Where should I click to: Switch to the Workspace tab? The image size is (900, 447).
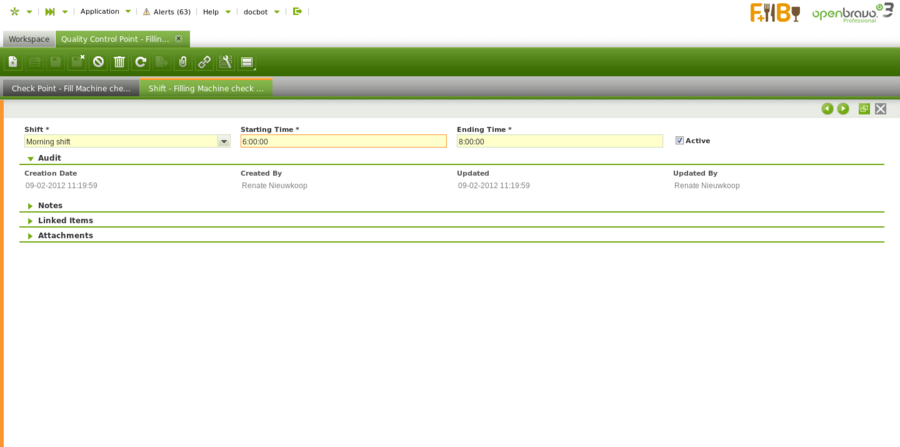29,39
